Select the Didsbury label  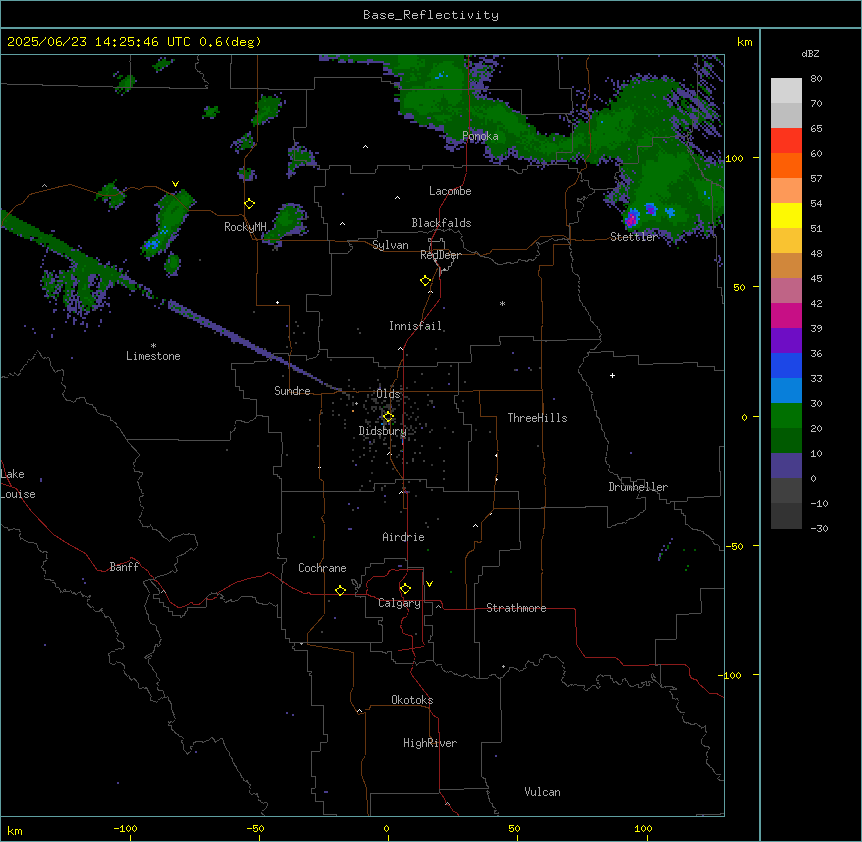(383, 431)
